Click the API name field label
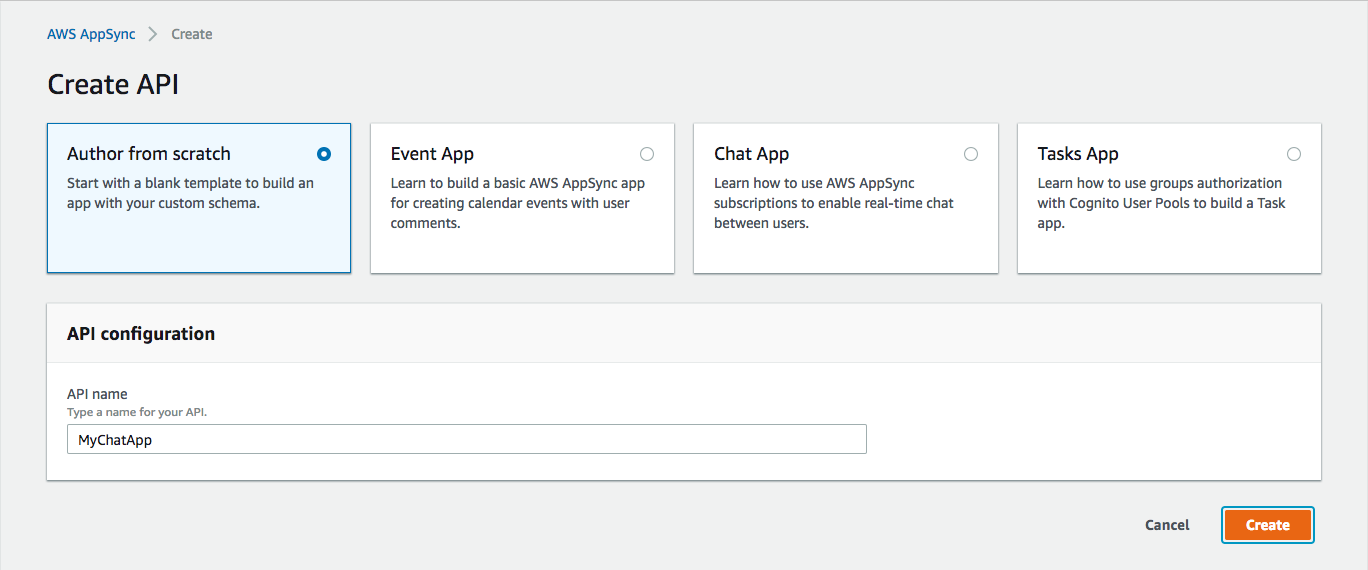Screen dimensions: 1368x570 click(x=97, y=394)
